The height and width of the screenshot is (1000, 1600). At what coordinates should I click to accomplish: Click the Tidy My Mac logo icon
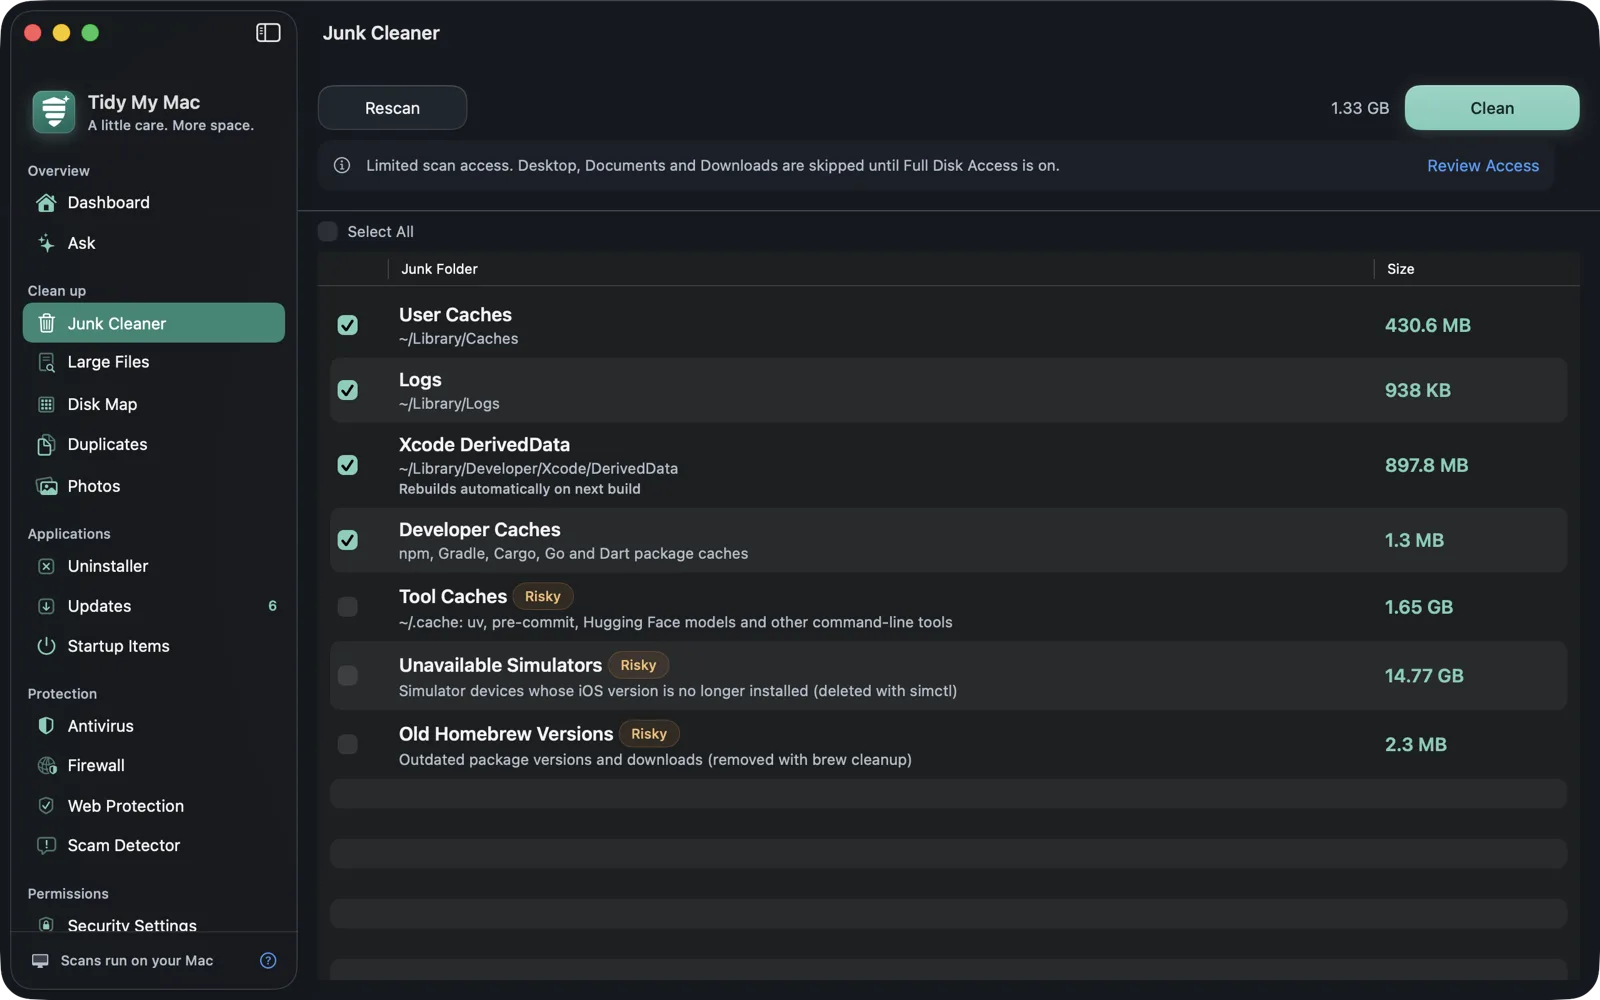[x=54, y=112]
